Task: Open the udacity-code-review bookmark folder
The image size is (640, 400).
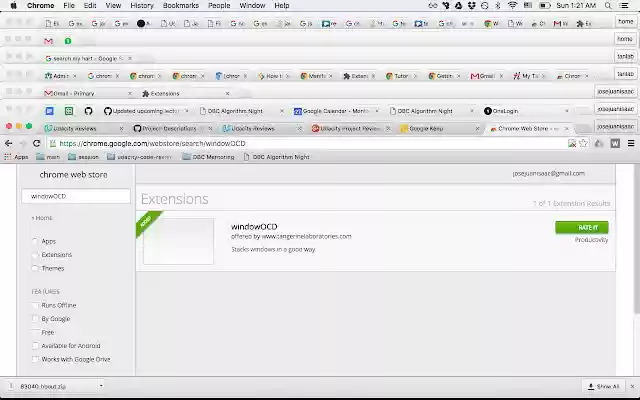Action: (139, 157)
